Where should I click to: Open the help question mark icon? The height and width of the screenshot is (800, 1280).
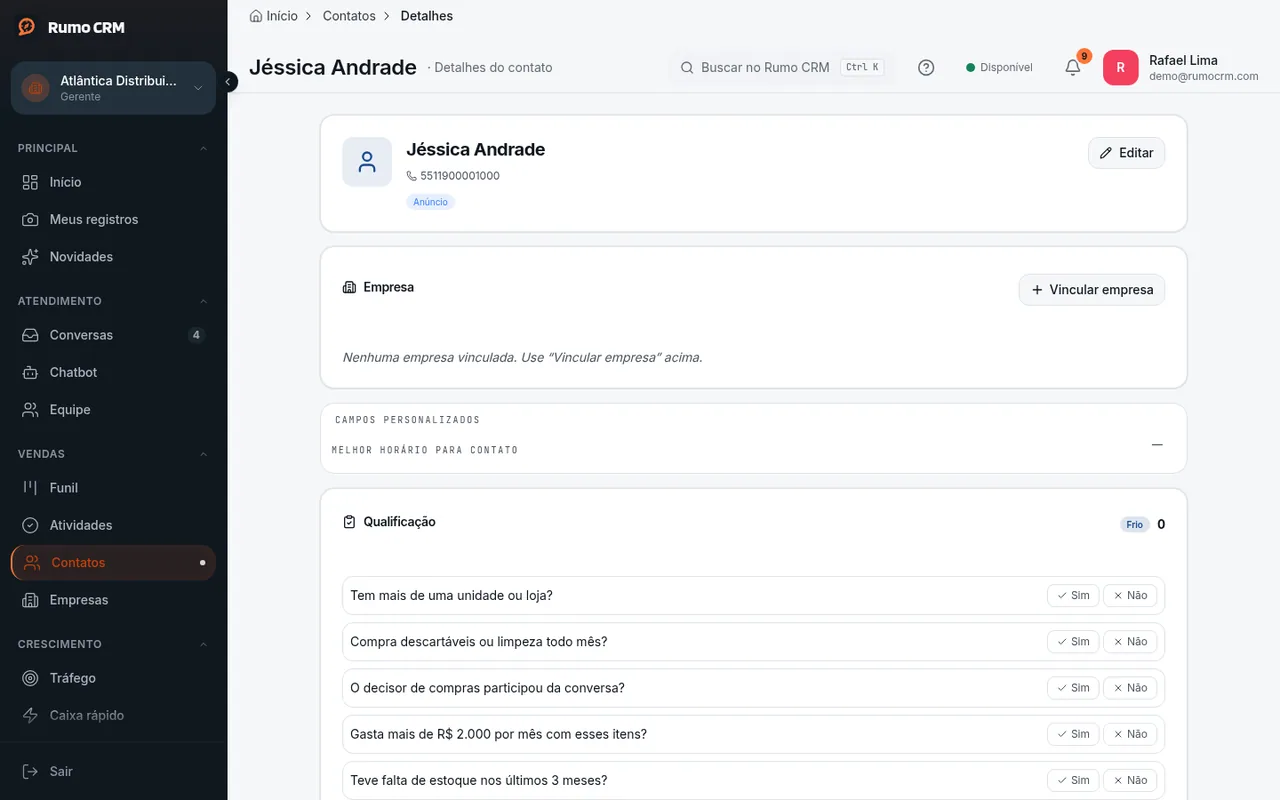(x=926, y=68)
